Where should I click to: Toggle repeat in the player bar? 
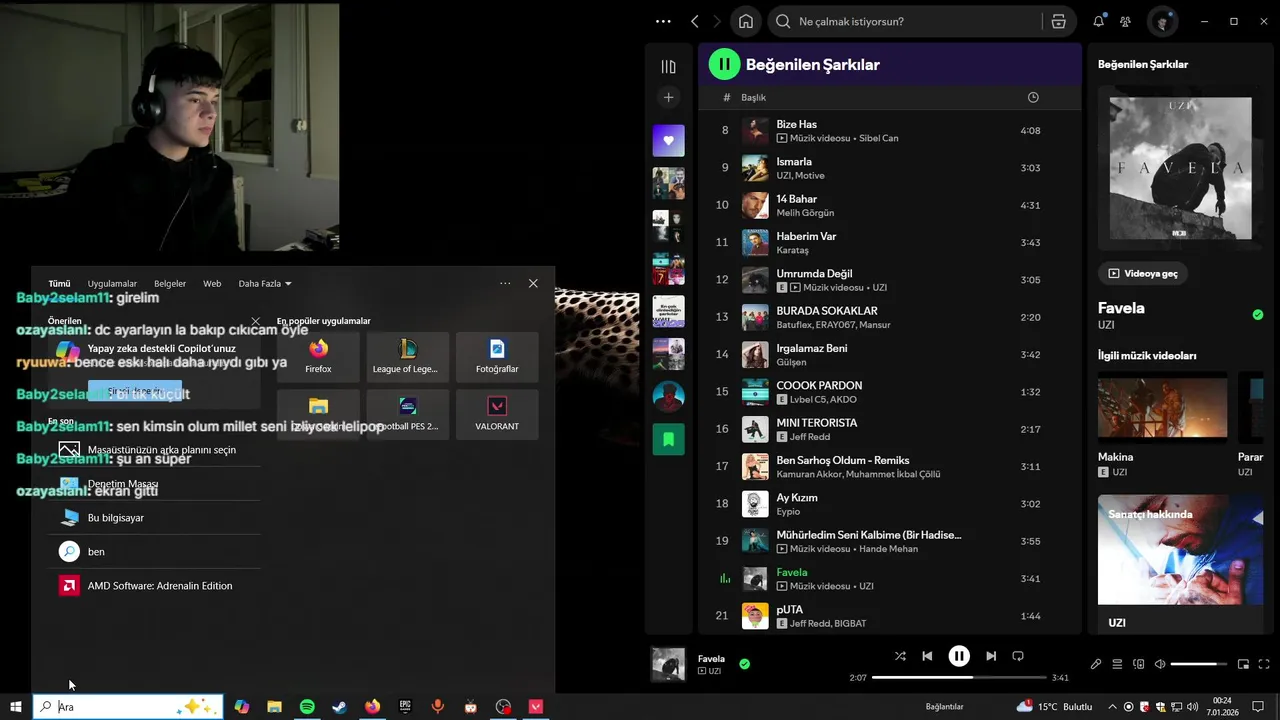click(1018, 656)
